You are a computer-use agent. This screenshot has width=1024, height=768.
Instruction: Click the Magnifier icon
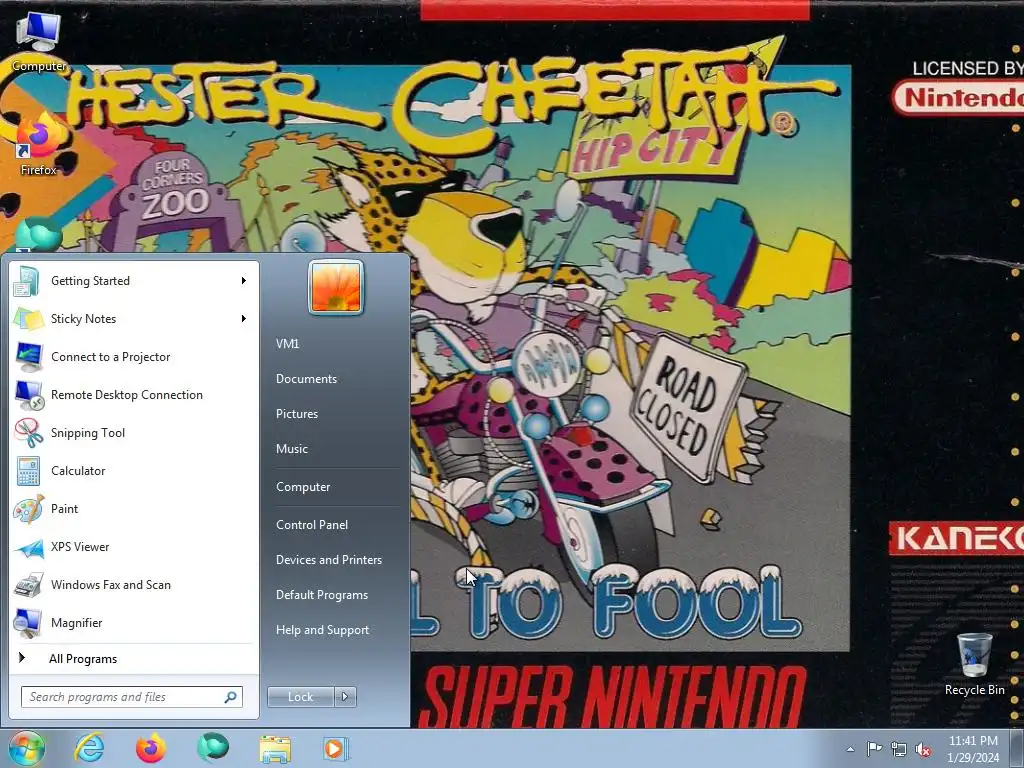(28, 623)
